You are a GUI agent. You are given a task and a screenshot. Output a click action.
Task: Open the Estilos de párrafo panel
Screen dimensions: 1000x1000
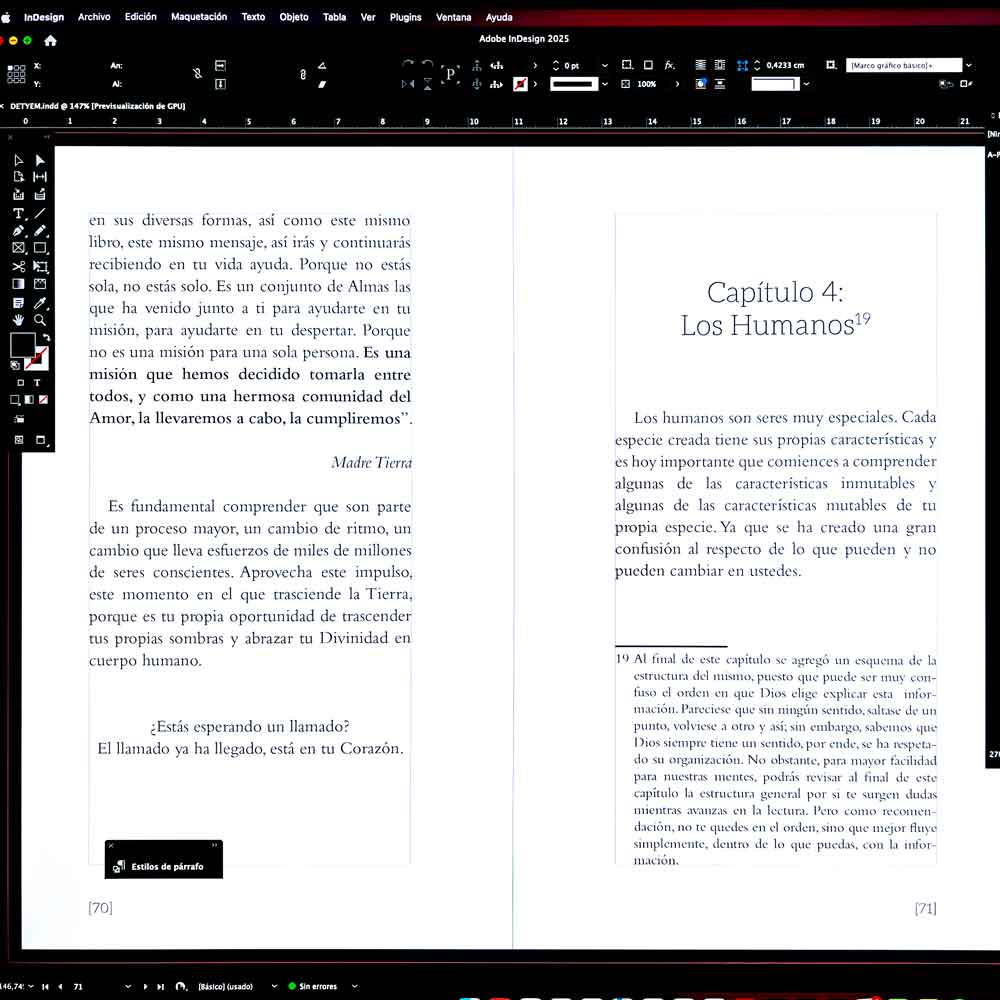[166, 867]
